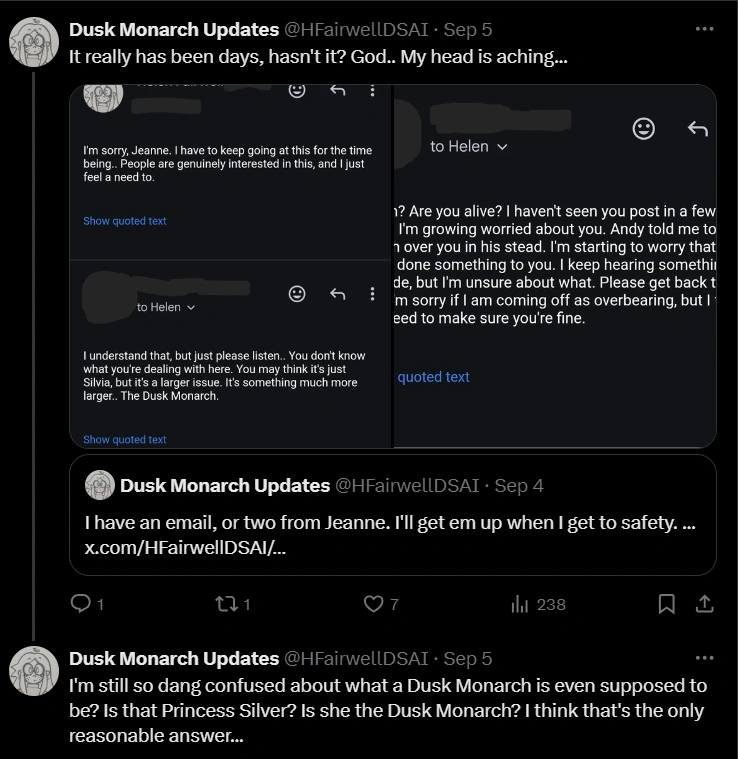738x759 pixels.
Task: Click the Sep 5 timestamp on first tweet
Action: tap(467, 30)
